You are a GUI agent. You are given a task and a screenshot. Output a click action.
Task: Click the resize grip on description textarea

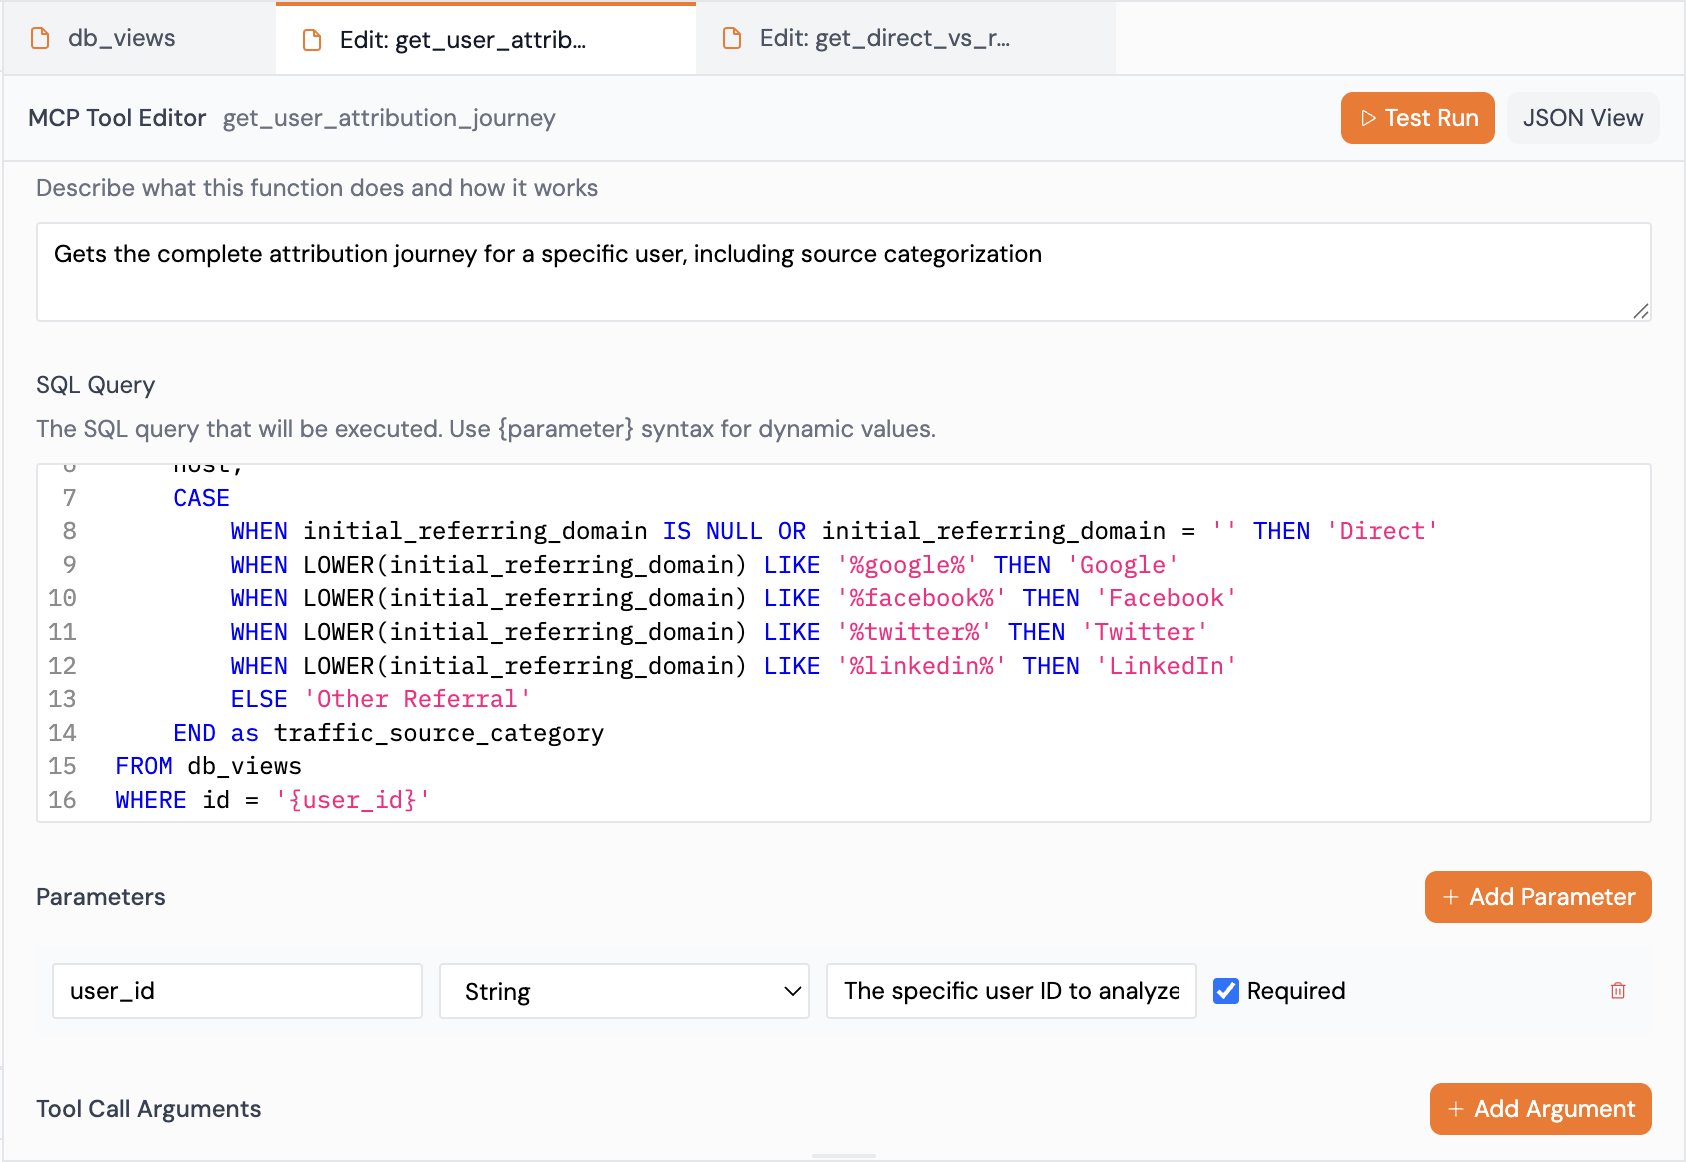tap(1643, 311)
